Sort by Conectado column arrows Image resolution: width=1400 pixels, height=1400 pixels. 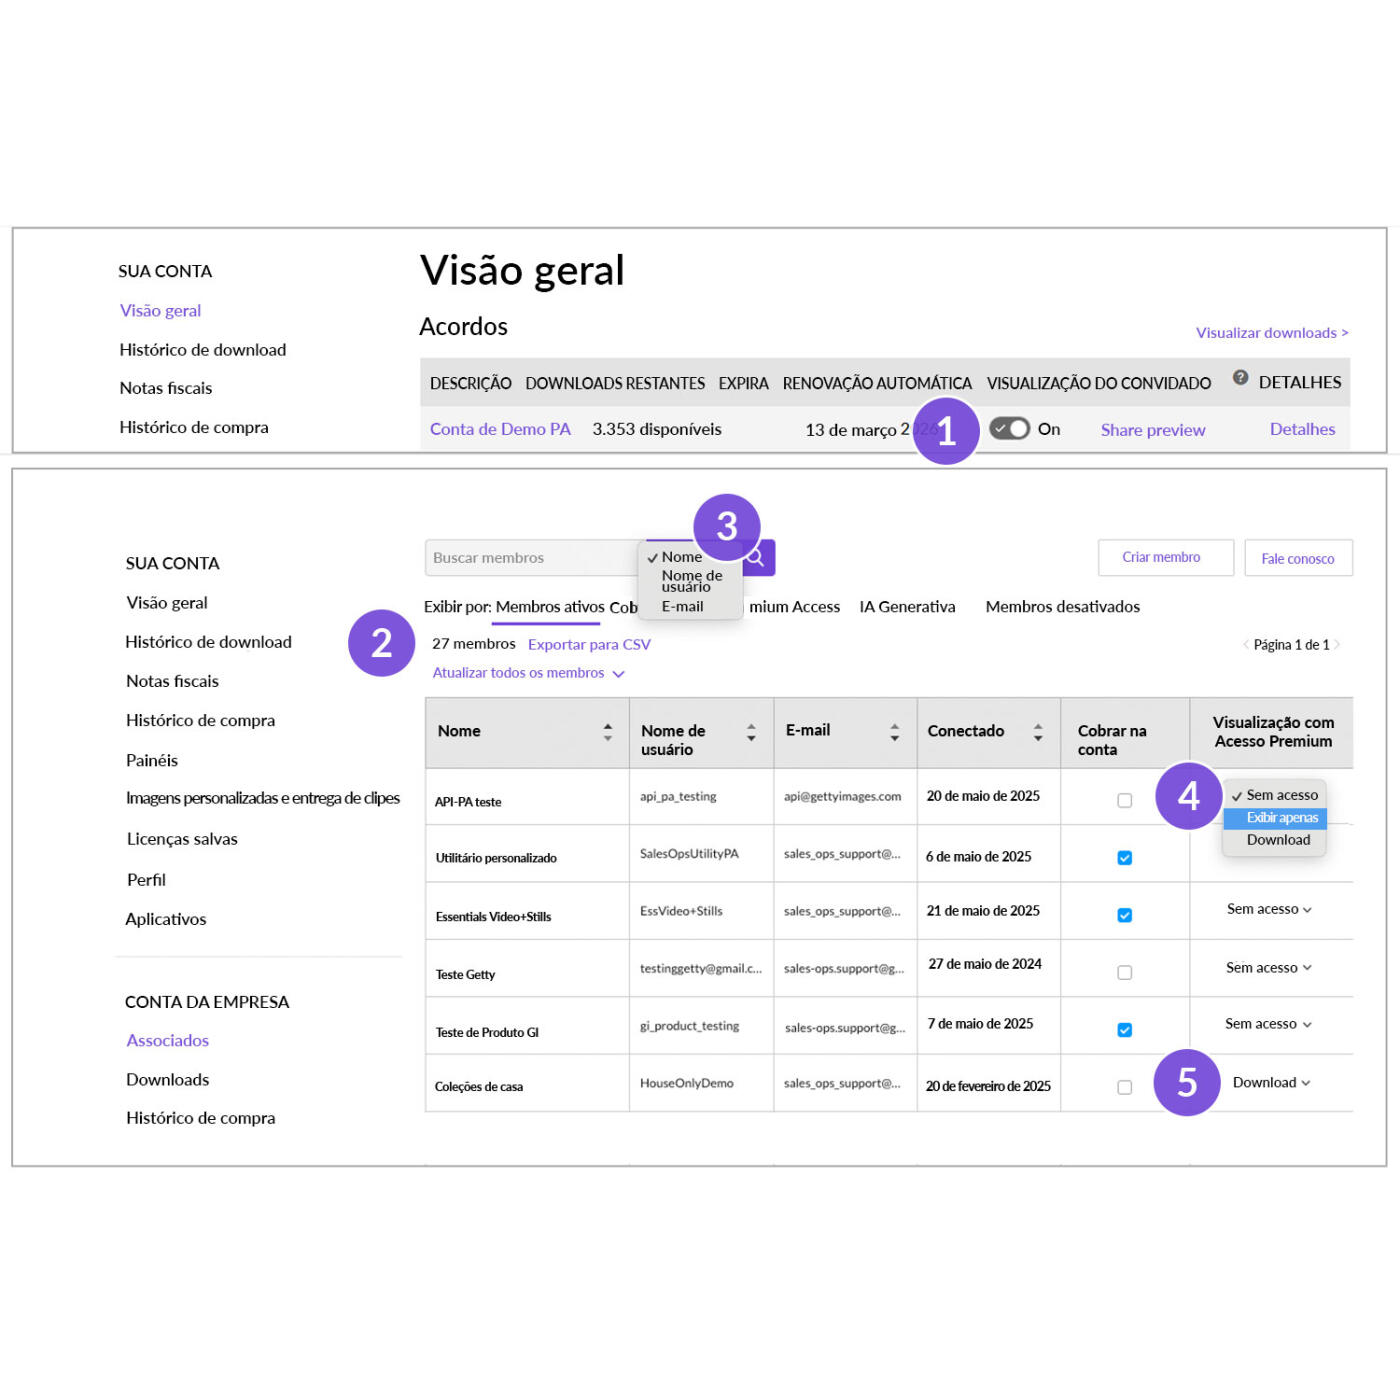1038,732
